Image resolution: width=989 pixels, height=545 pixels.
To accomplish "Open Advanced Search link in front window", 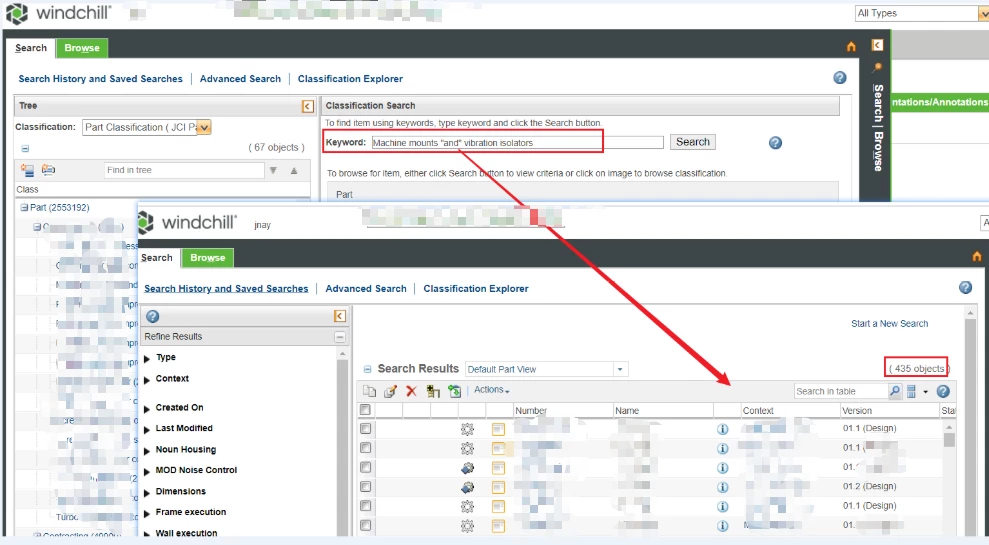I will pyautogui.click(x=366, y=288).
